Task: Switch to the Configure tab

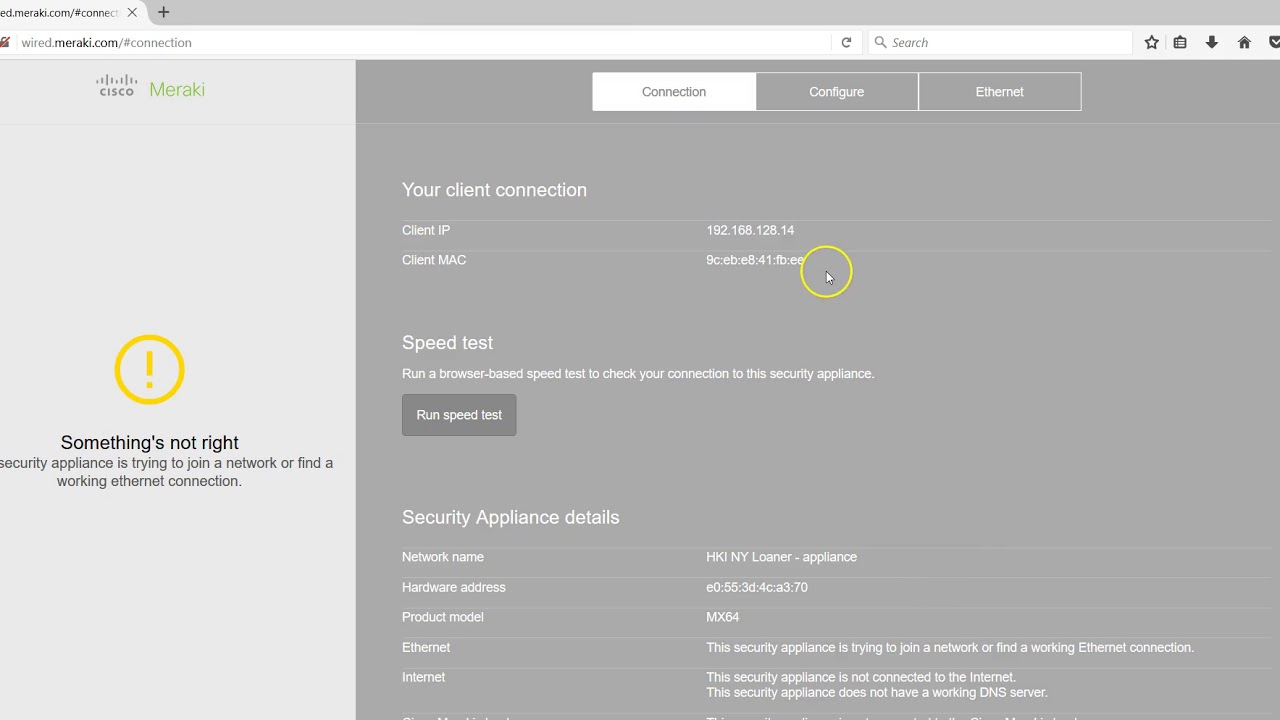Action: point(836,91)
